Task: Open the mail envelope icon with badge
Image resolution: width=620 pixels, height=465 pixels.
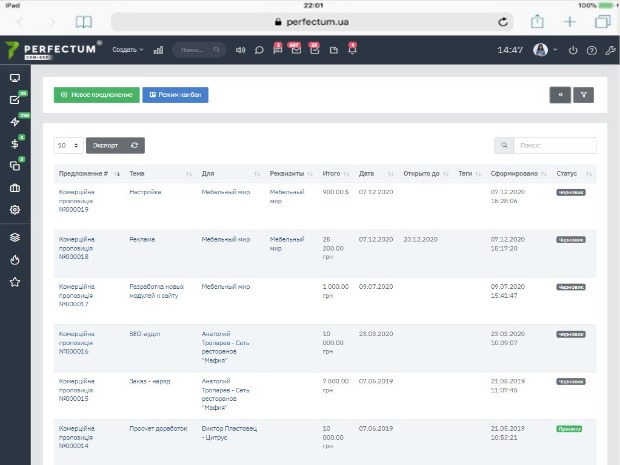Action: [296, 49]
